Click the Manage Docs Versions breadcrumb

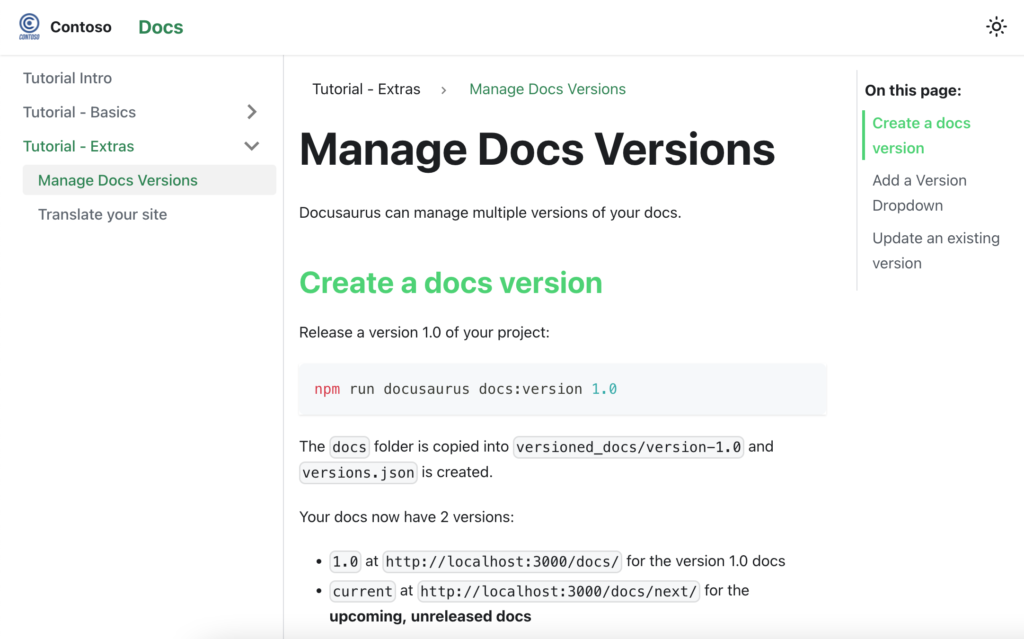click(547, 89)
